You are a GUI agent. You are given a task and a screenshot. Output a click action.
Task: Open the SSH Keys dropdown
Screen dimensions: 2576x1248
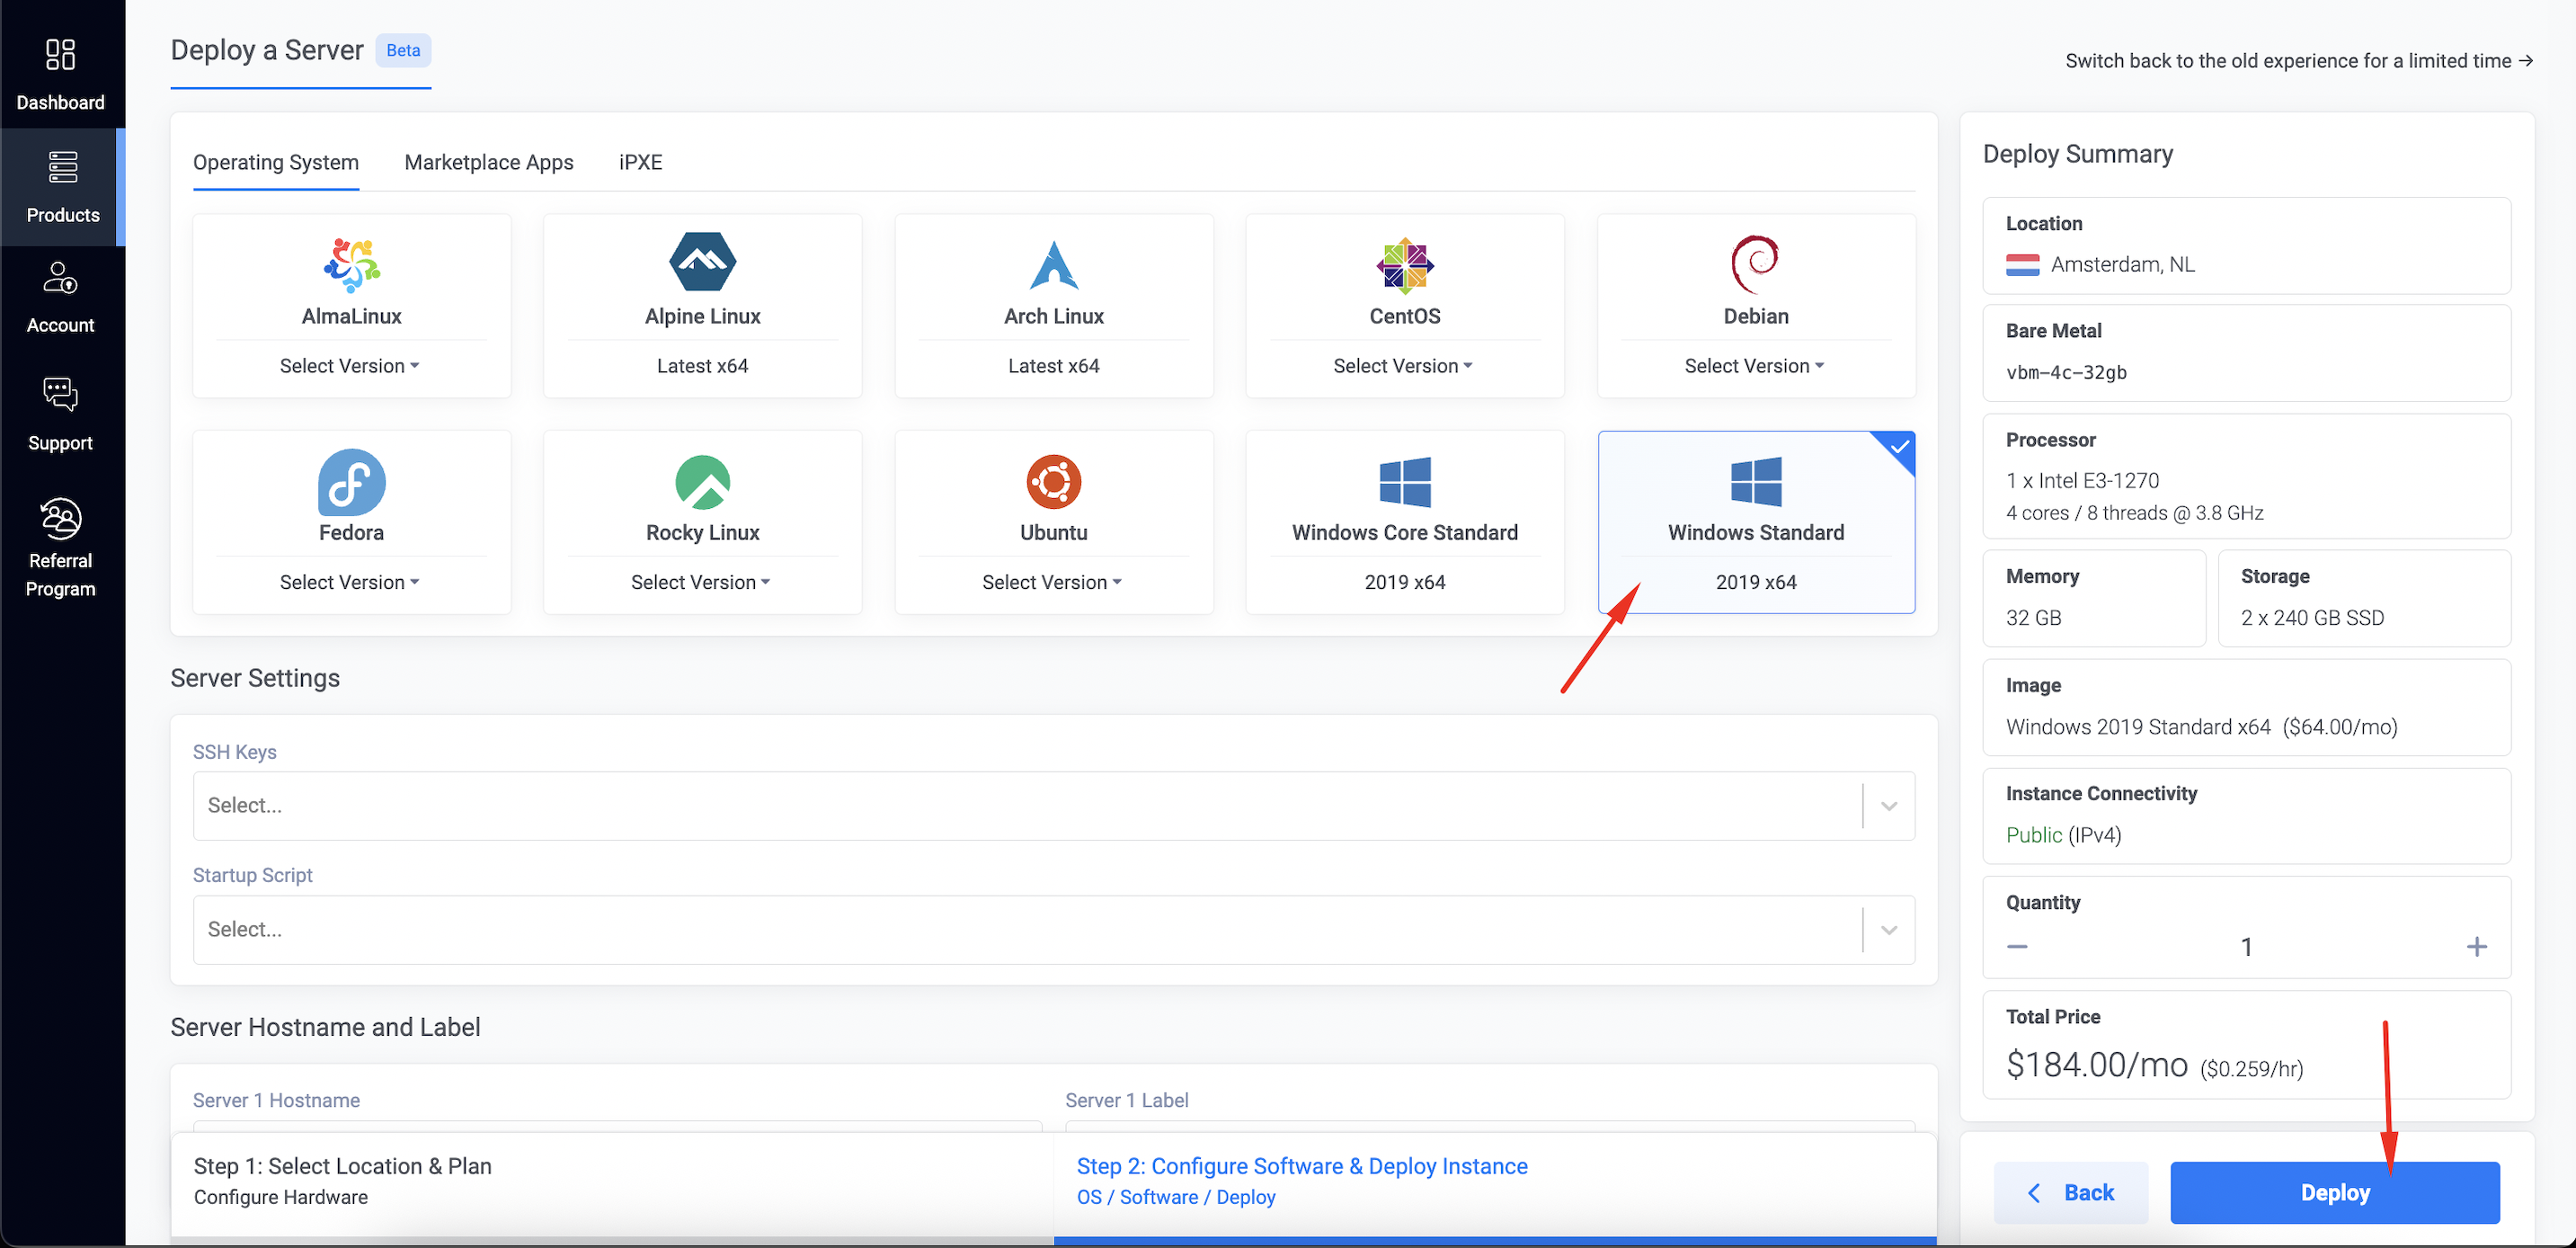click(x=1030, y=805)
